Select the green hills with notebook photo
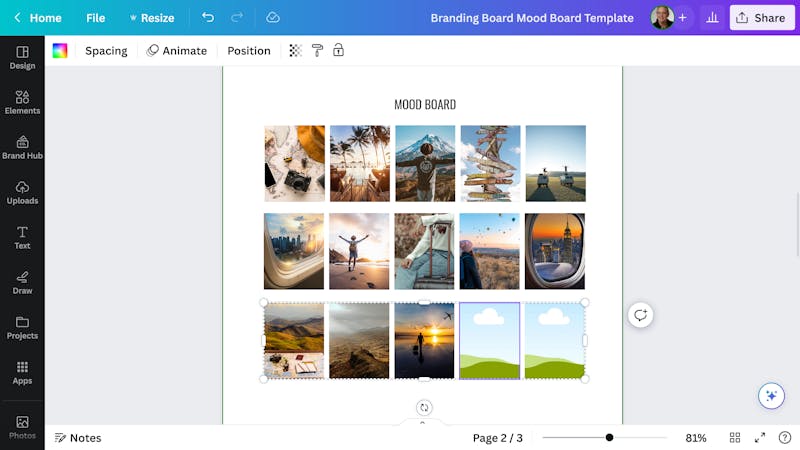Screen dimensions: 800x450 tap(294, 341)
